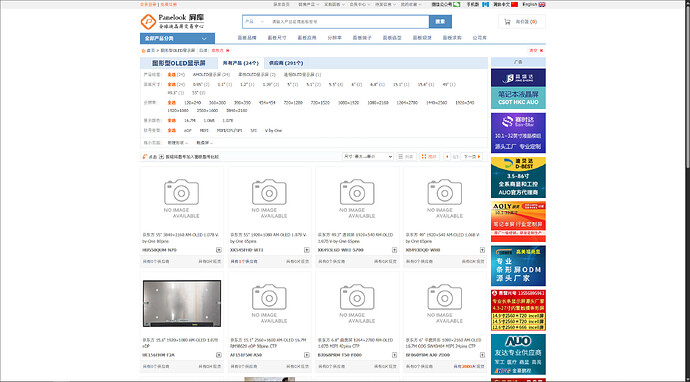Tick the compare box of 15.6" 1920×1080 panel
The image size is (690, 382).
tap(219, 355)
